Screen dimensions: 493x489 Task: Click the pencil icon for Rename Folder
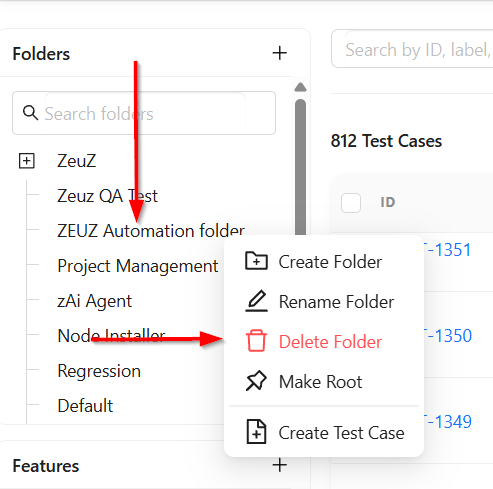(256, 301)
